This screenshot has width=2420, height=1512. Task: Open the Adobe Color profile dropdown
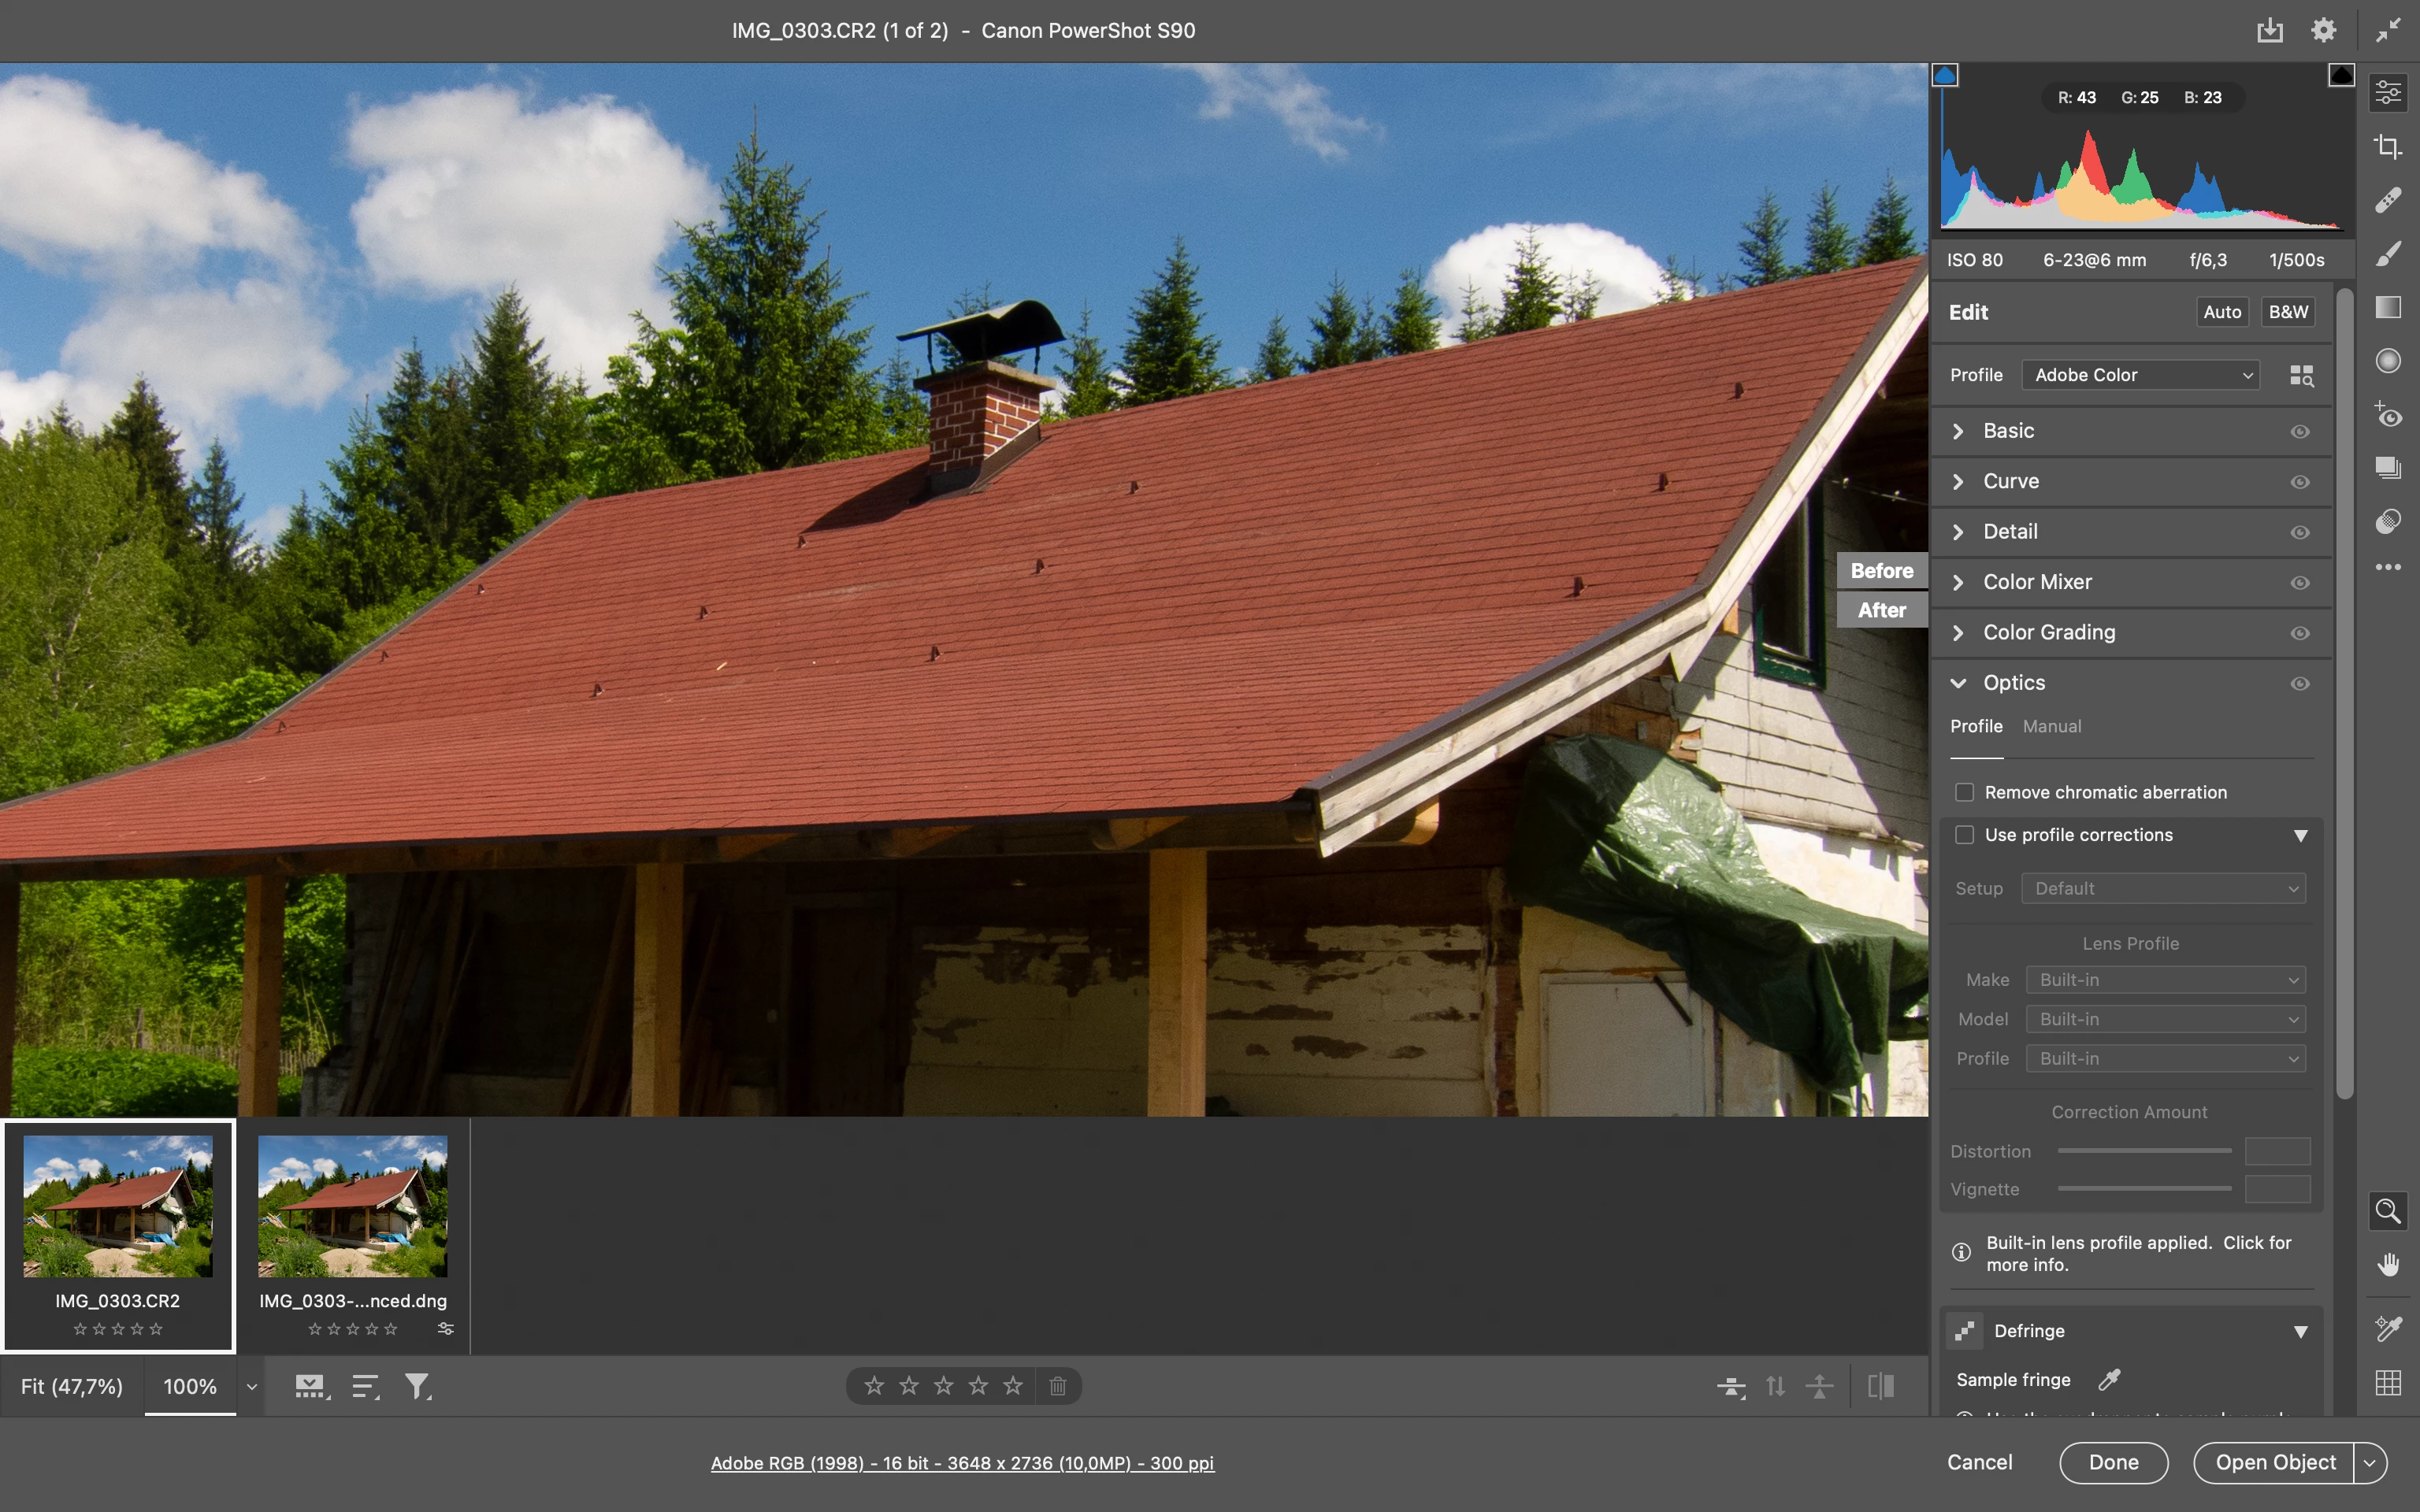(2140, 375)
